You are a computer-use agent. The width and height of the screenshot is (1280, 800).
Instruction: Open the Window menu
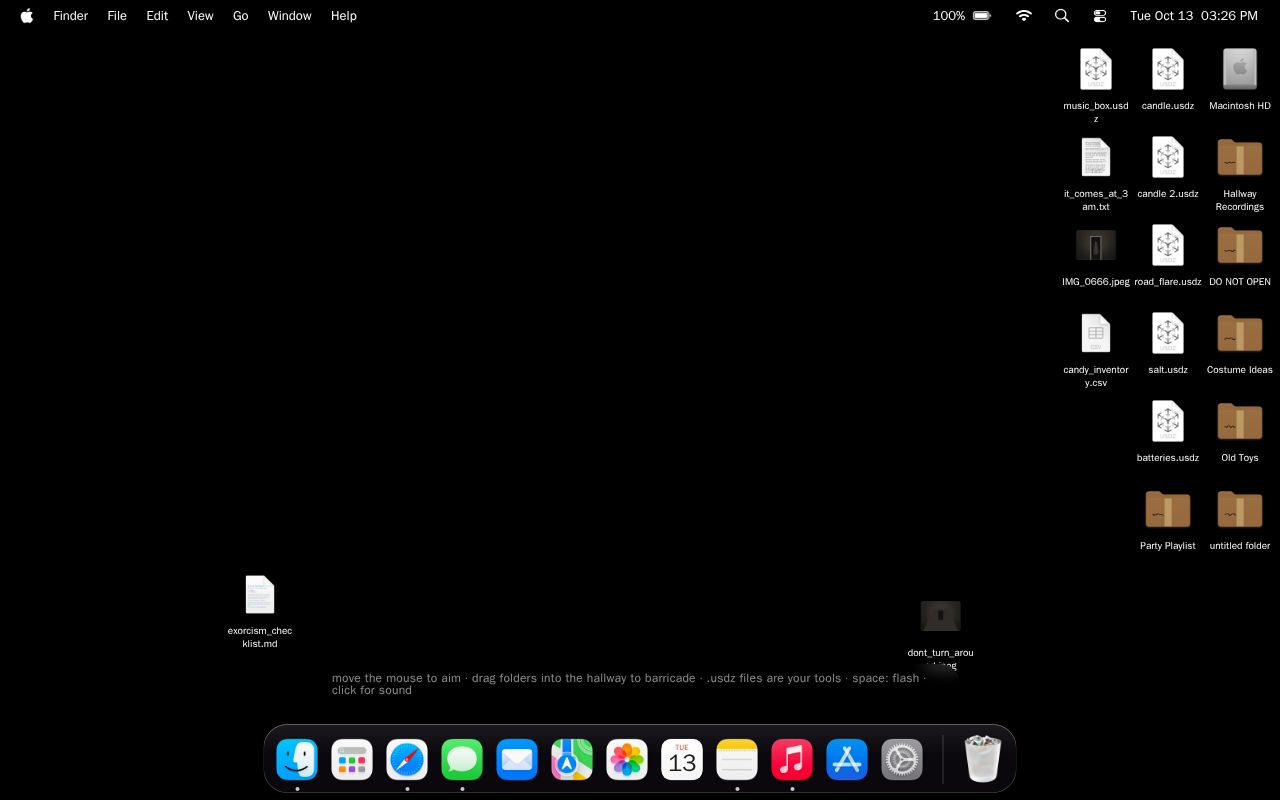[x=289, y=16]
